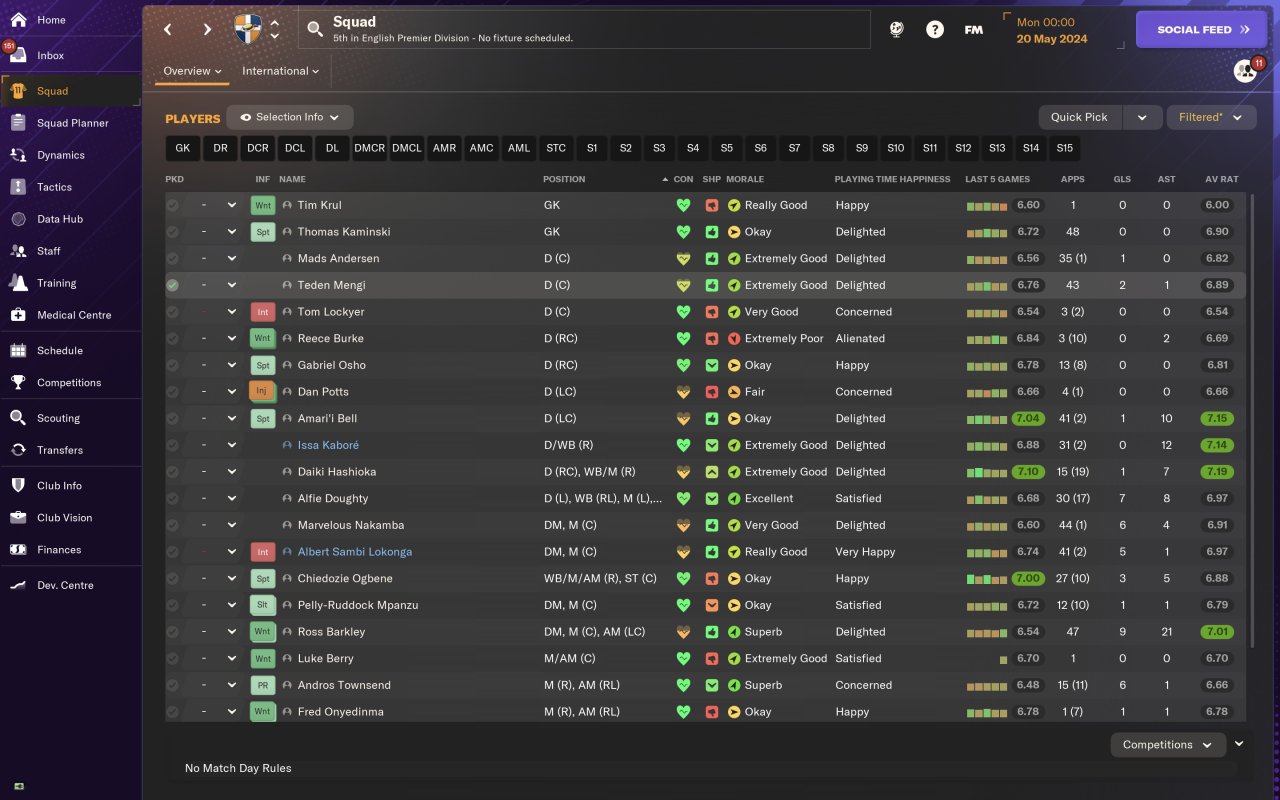Expand the chevron right of Competitions dropdown
Image resolution: width=1280 pixels, height=800 pixels.
point(1240,744)
